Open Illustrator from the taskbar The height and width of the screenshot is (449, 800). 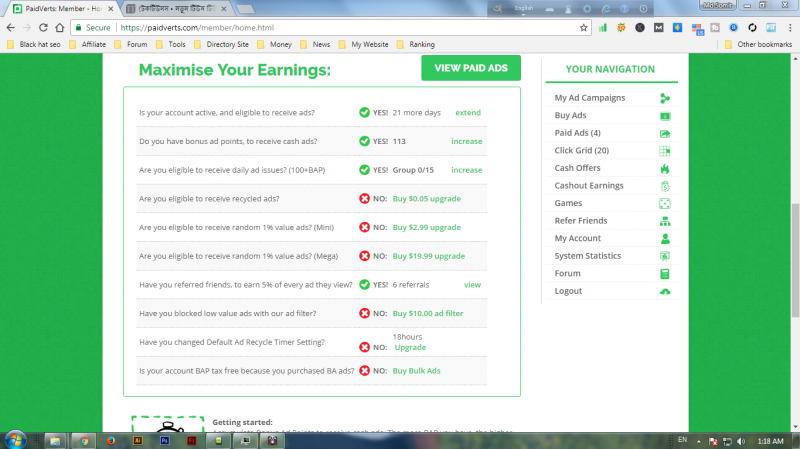pos(138,440)
